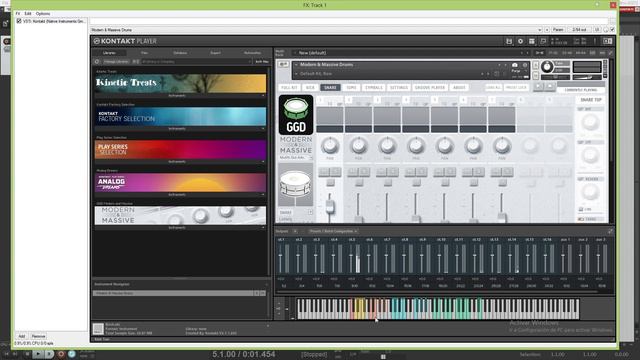This screenshot has height=360, width=640.
Task: Toggle the repeat button in REAPER transport
Action: [72, 354]
